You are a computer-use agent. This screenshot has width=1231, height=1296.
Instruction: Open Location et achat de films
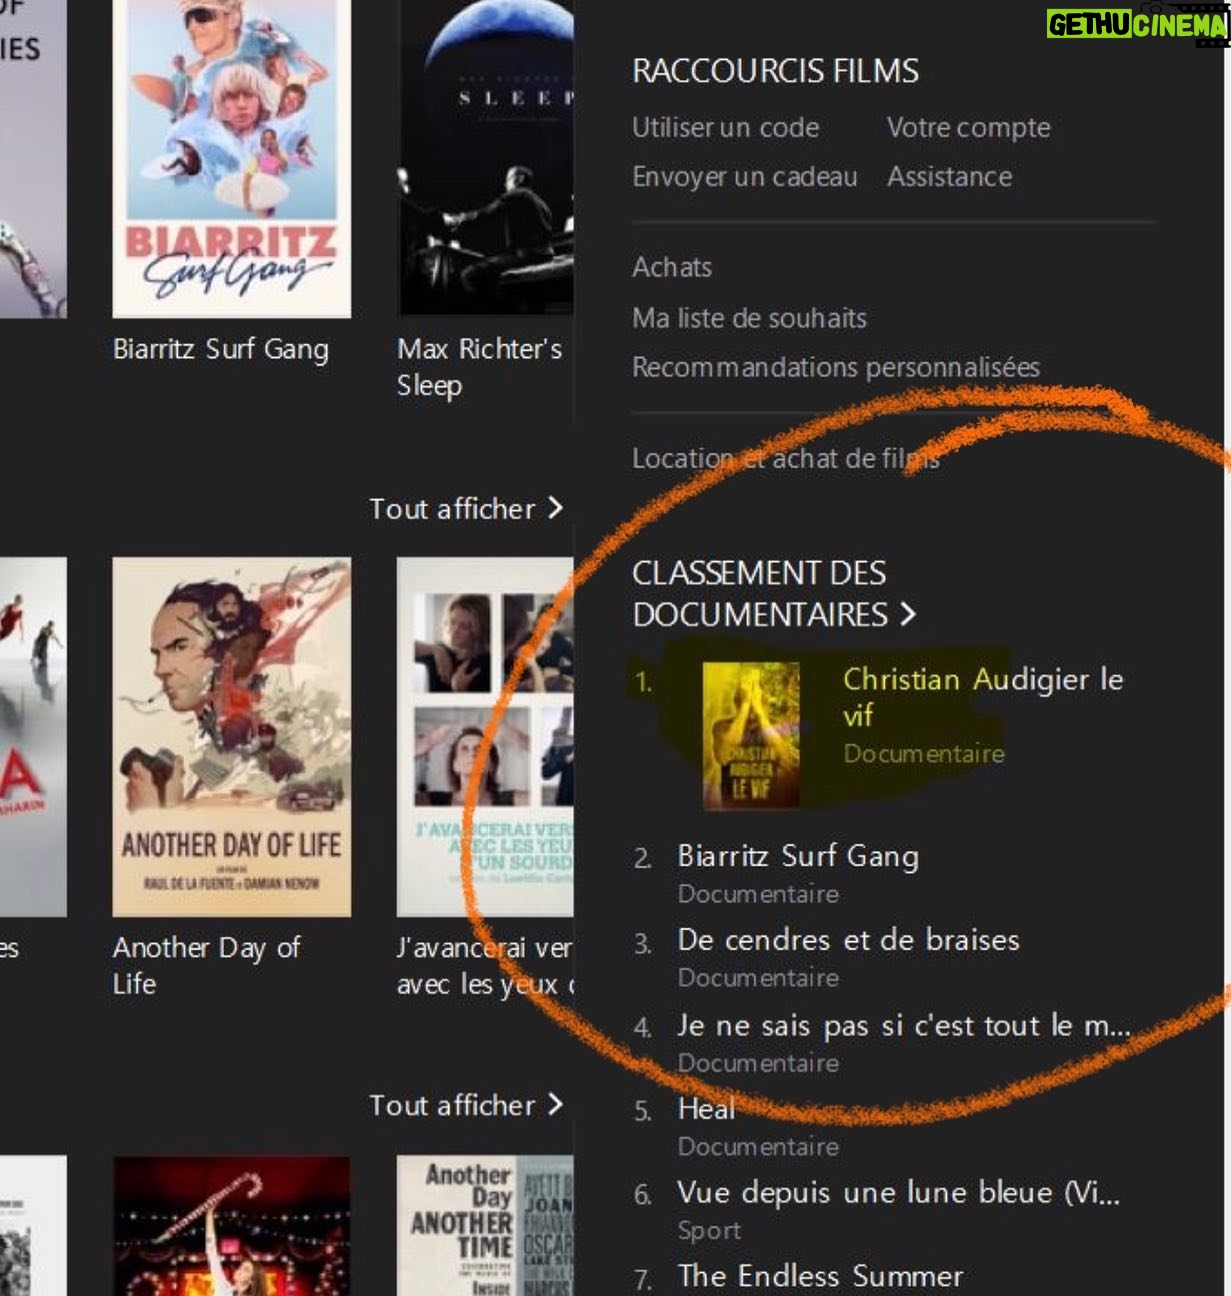pos(786,458)
